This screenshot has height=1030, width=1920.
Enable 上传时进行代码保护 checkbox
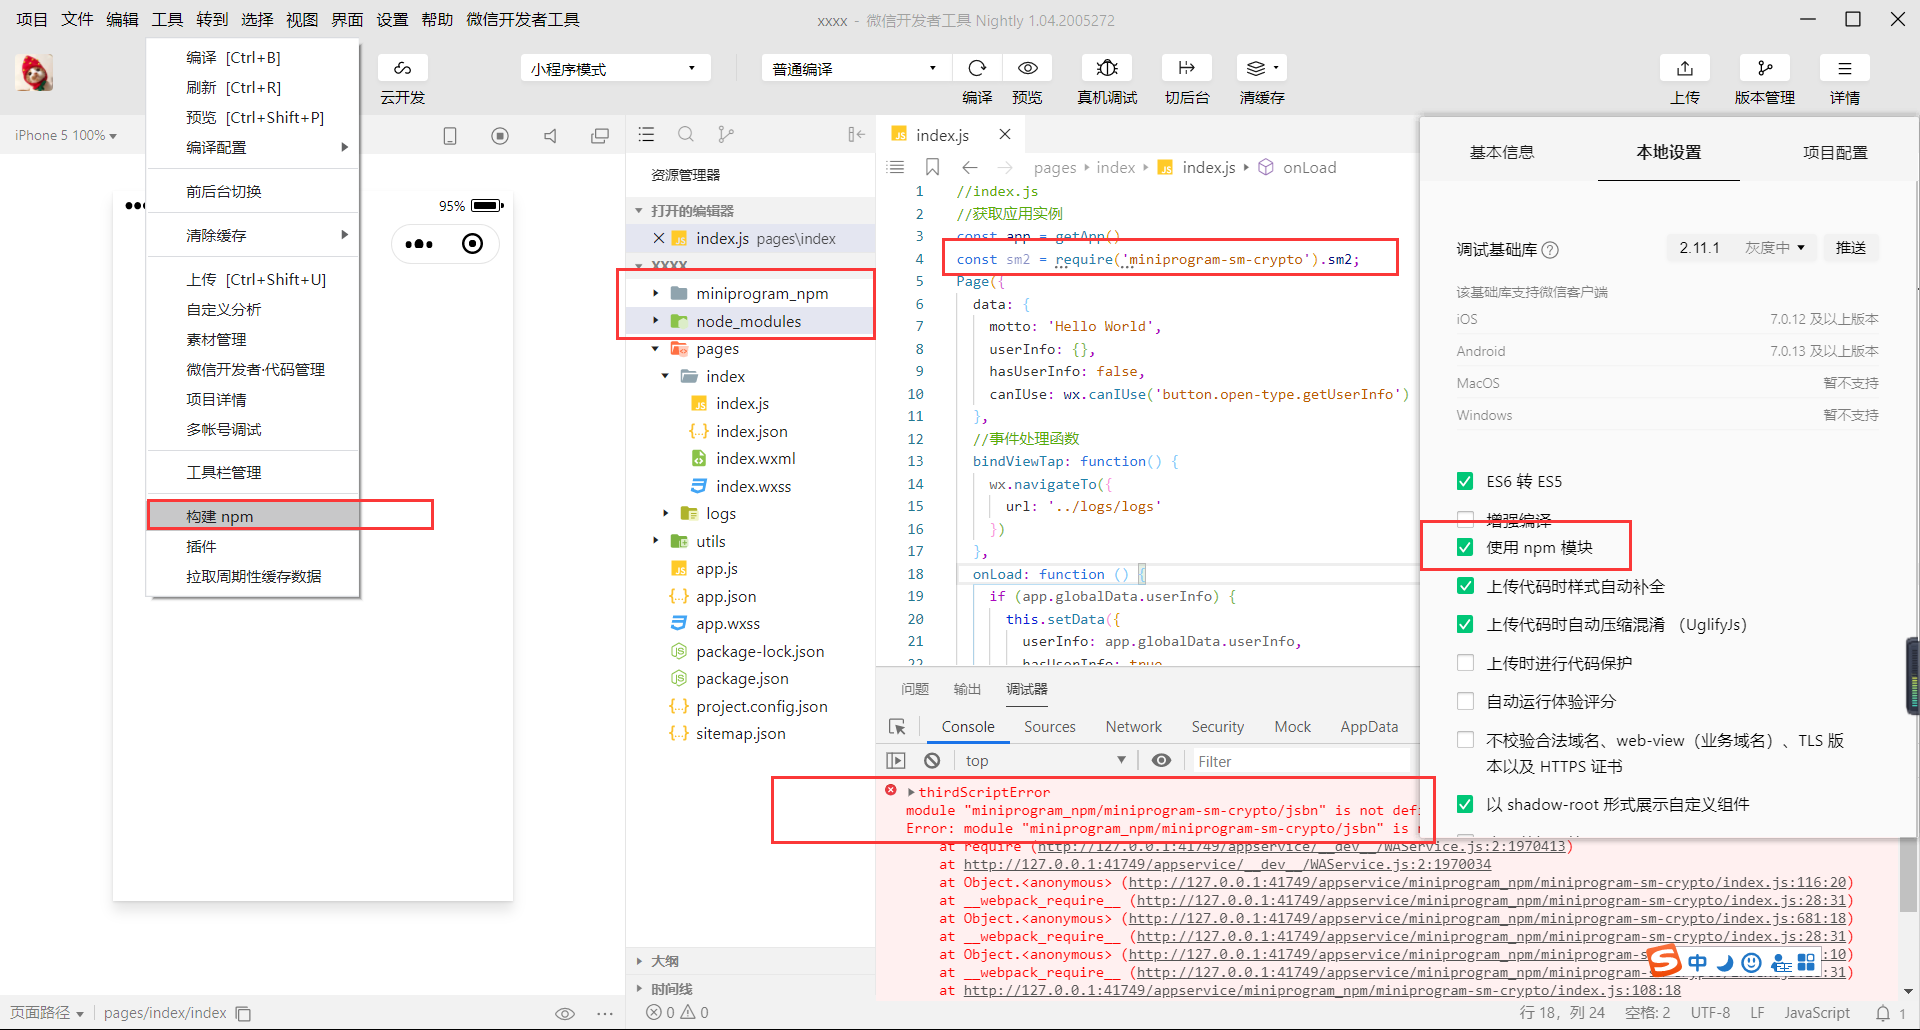coord(1465,663)
